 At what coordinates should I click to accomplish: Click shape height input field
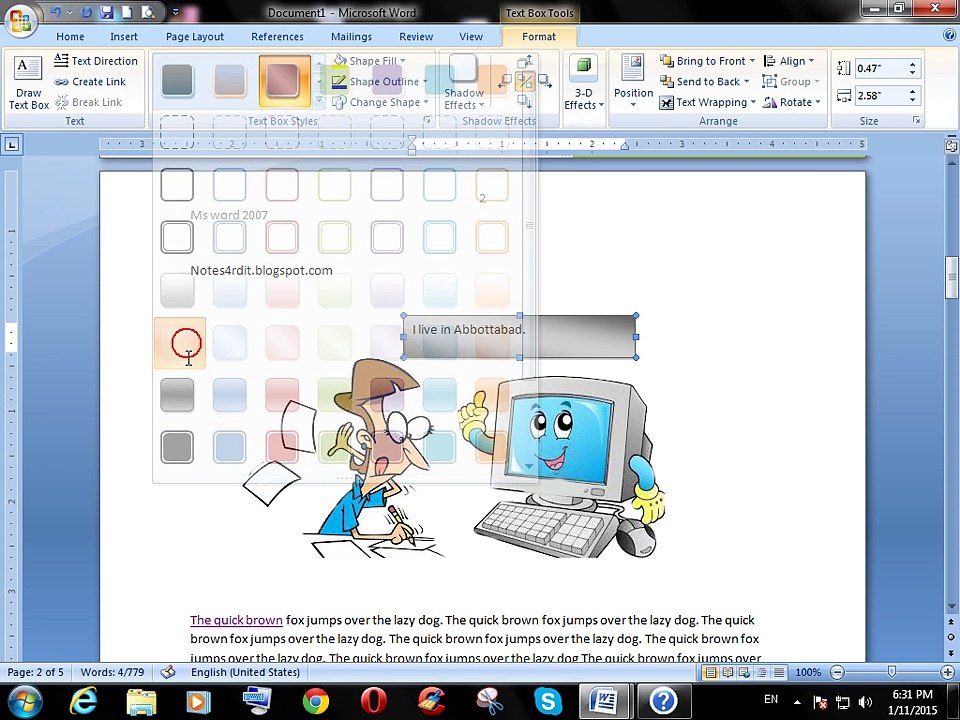pyautogui.click(x=880, y=68)
